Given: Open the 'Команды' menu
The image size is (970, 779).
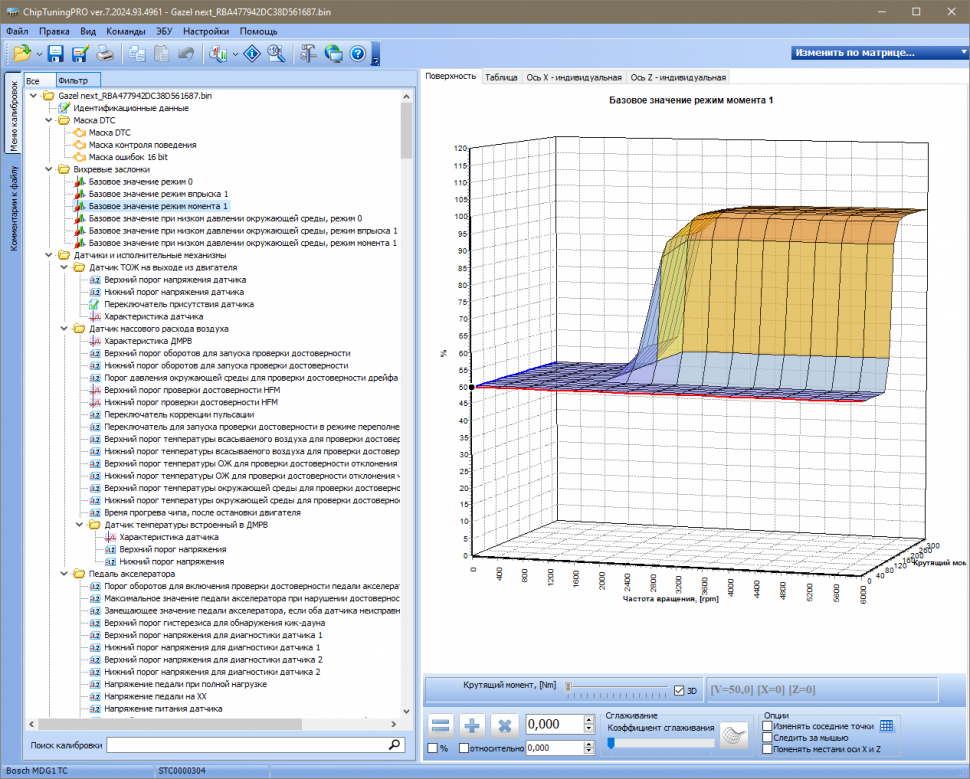Looking at the screenshot, I should point(126,31).
